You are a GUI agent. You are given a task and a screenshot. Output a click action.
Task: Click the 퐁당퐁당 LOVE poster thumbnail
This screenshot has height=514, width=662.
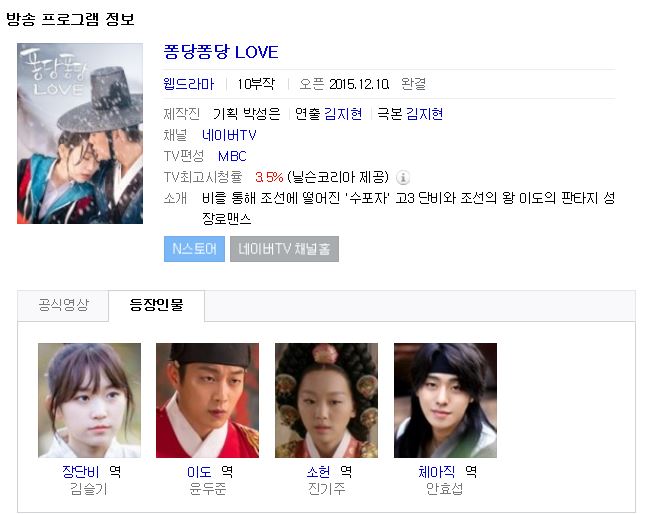click(x=80, y=133)
